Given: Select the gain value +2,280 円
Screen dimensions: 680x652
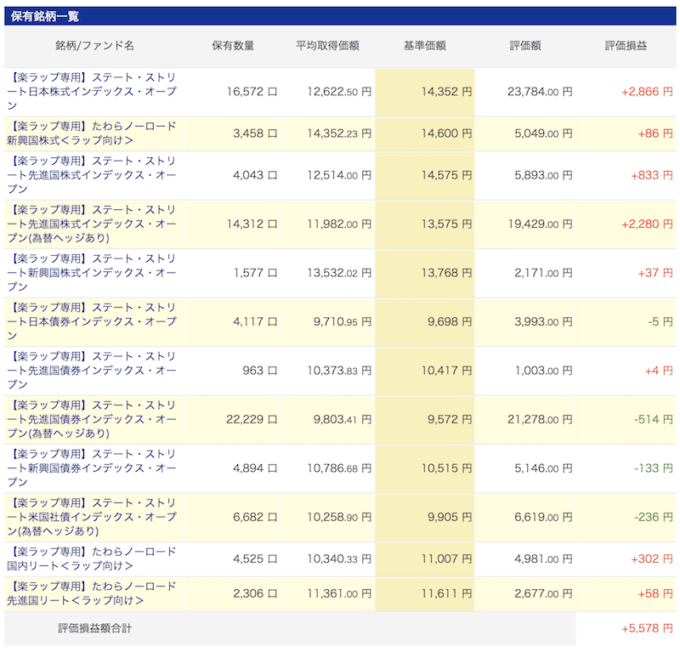Looking at the screenshot, I should pyautogui.click(x=647, y=224).
